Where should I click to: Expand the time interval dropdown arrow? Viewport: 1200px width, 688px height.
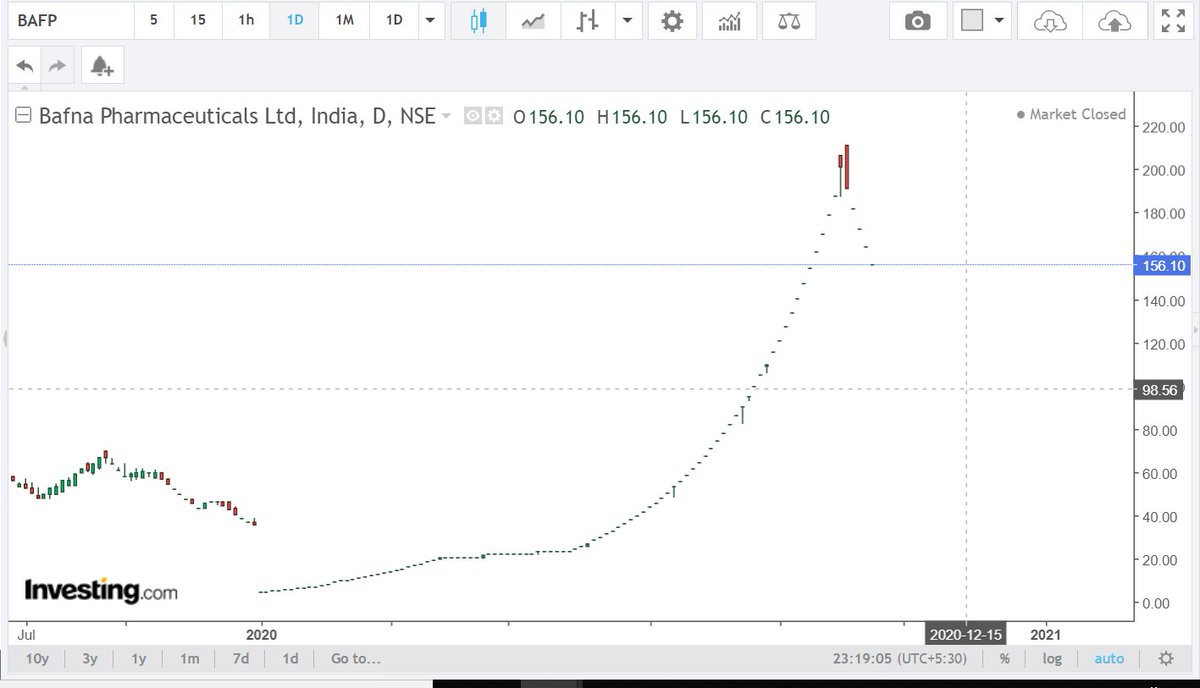coord(430,20)
